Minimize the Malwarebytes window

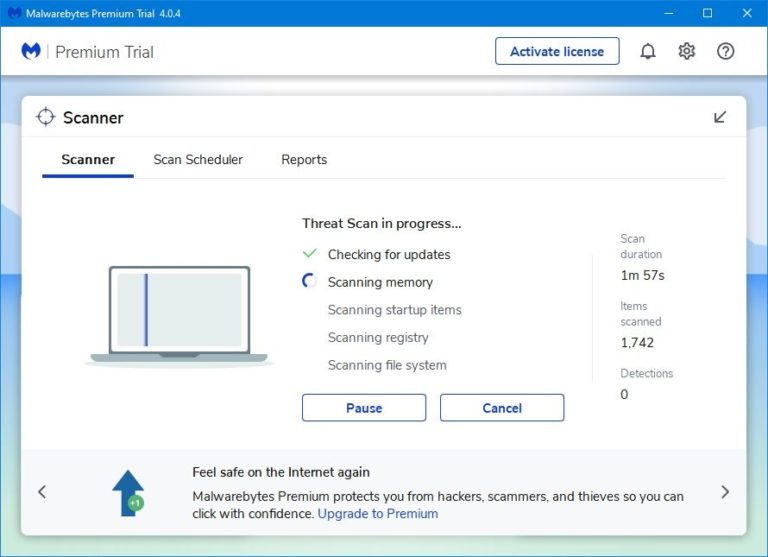click(x=669, y=13)
